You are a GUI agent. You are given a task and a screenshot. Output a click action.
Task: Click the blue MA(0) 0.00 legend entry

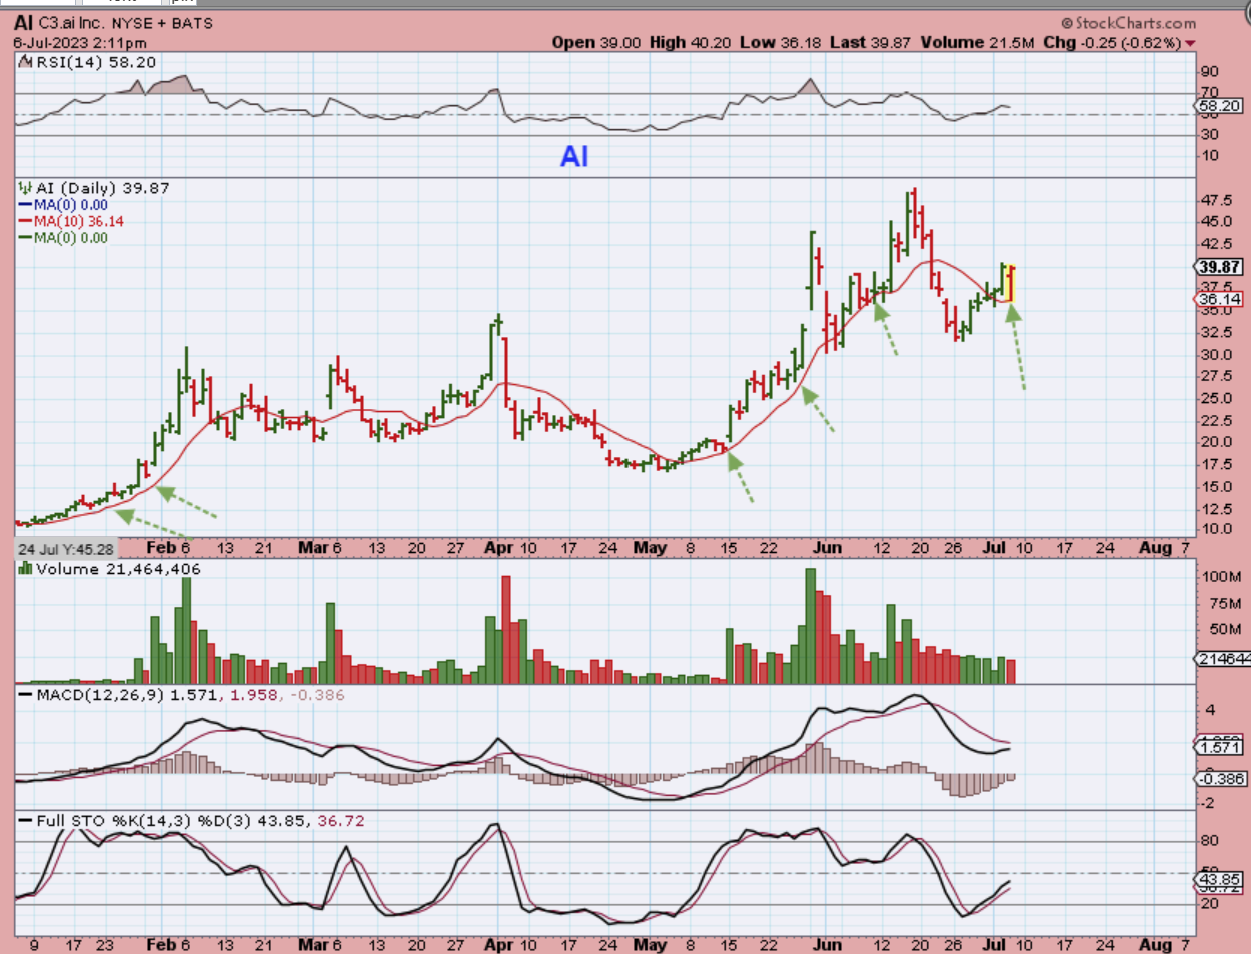pyautogui.click(x=63, y=205)
